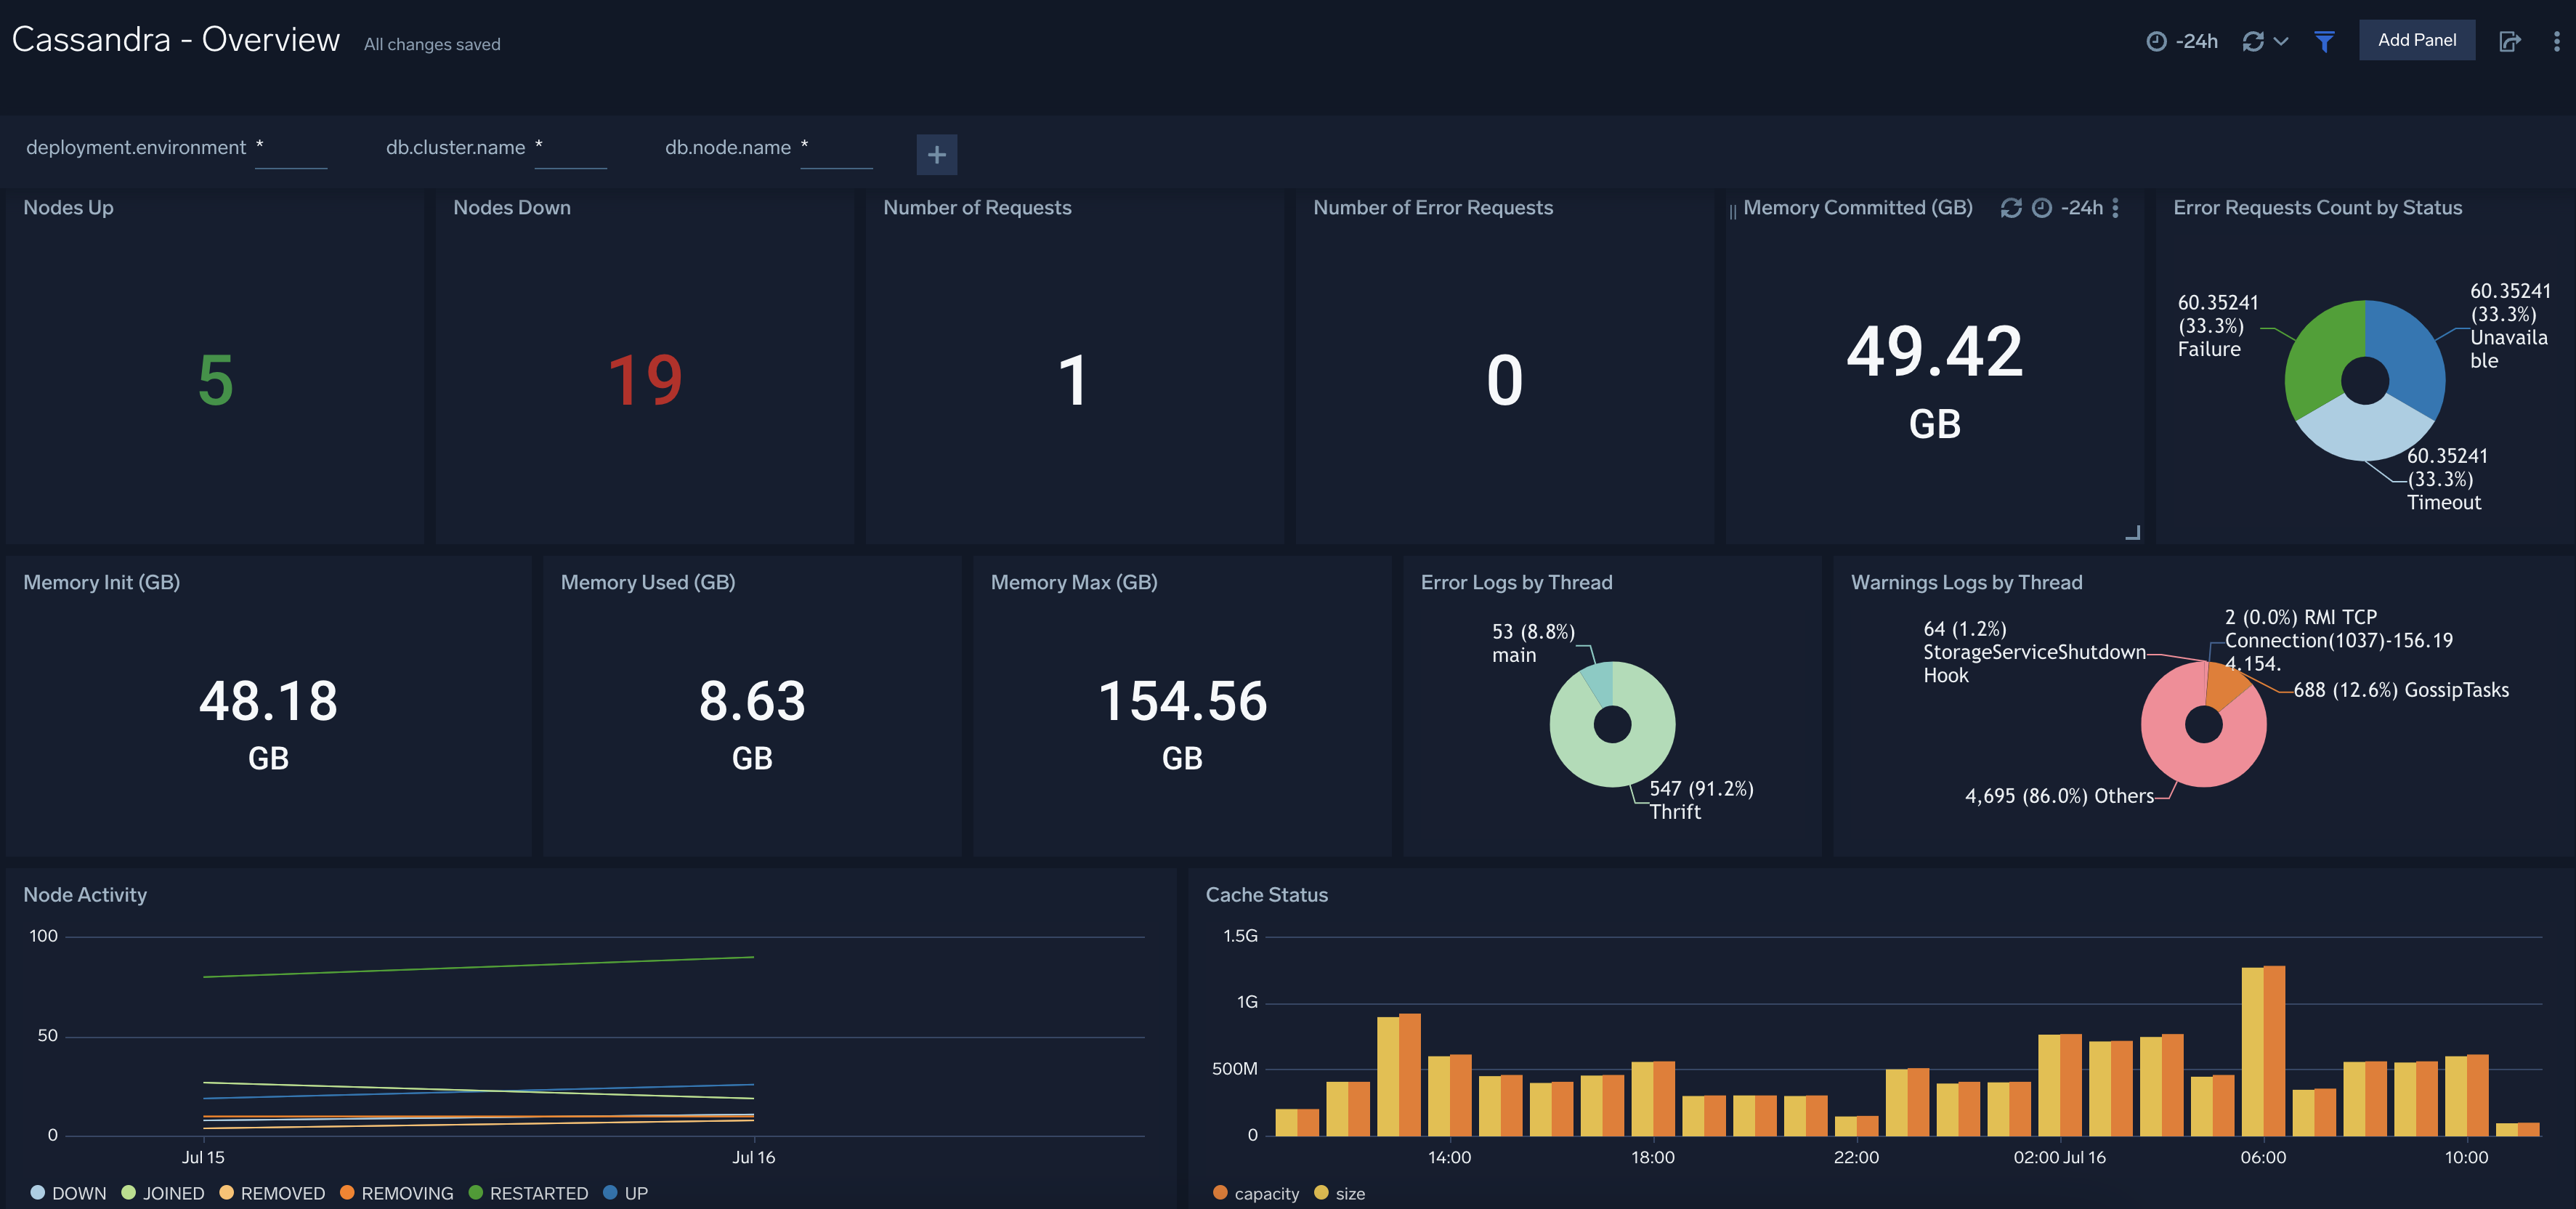Screen dimensions: 2576x1209
Task: Click the Node Activity panel title
Action: 85,894
